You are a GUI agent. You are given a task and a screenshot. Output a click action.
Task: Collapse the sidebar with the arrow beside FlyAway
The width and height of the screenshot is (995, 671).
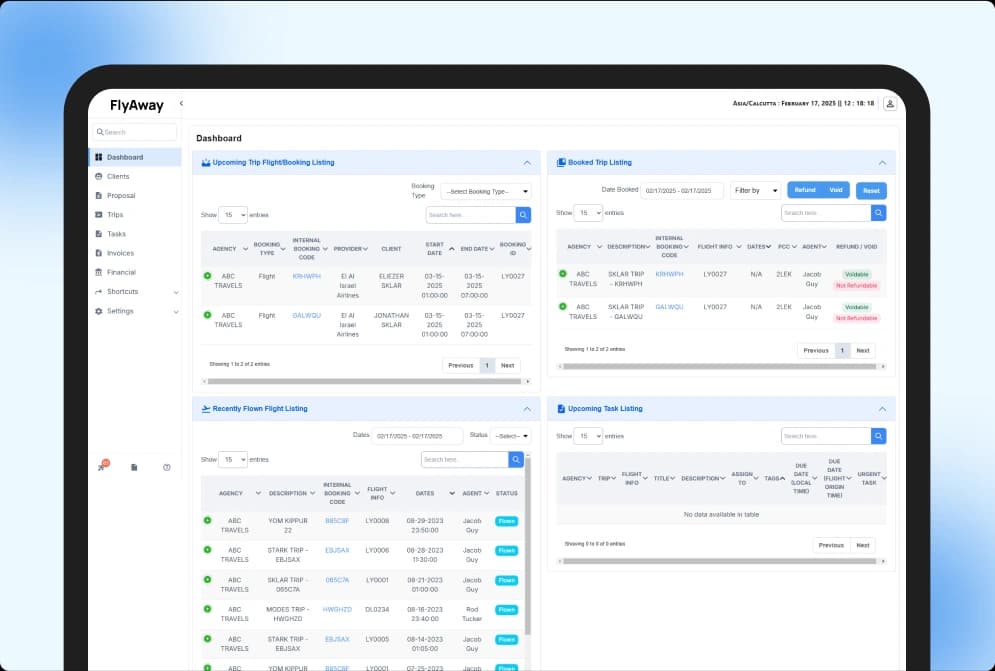[181, 103]
